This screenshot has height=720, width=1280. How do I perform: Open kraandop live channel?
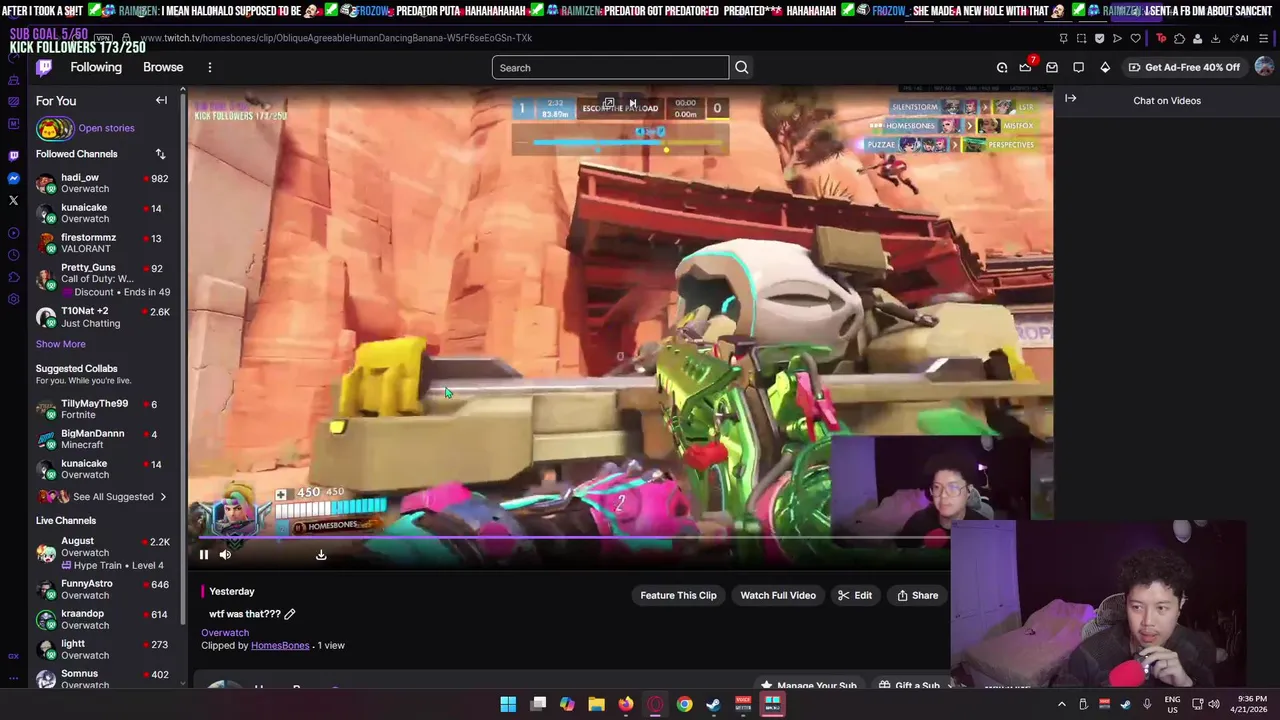[103, 619]
